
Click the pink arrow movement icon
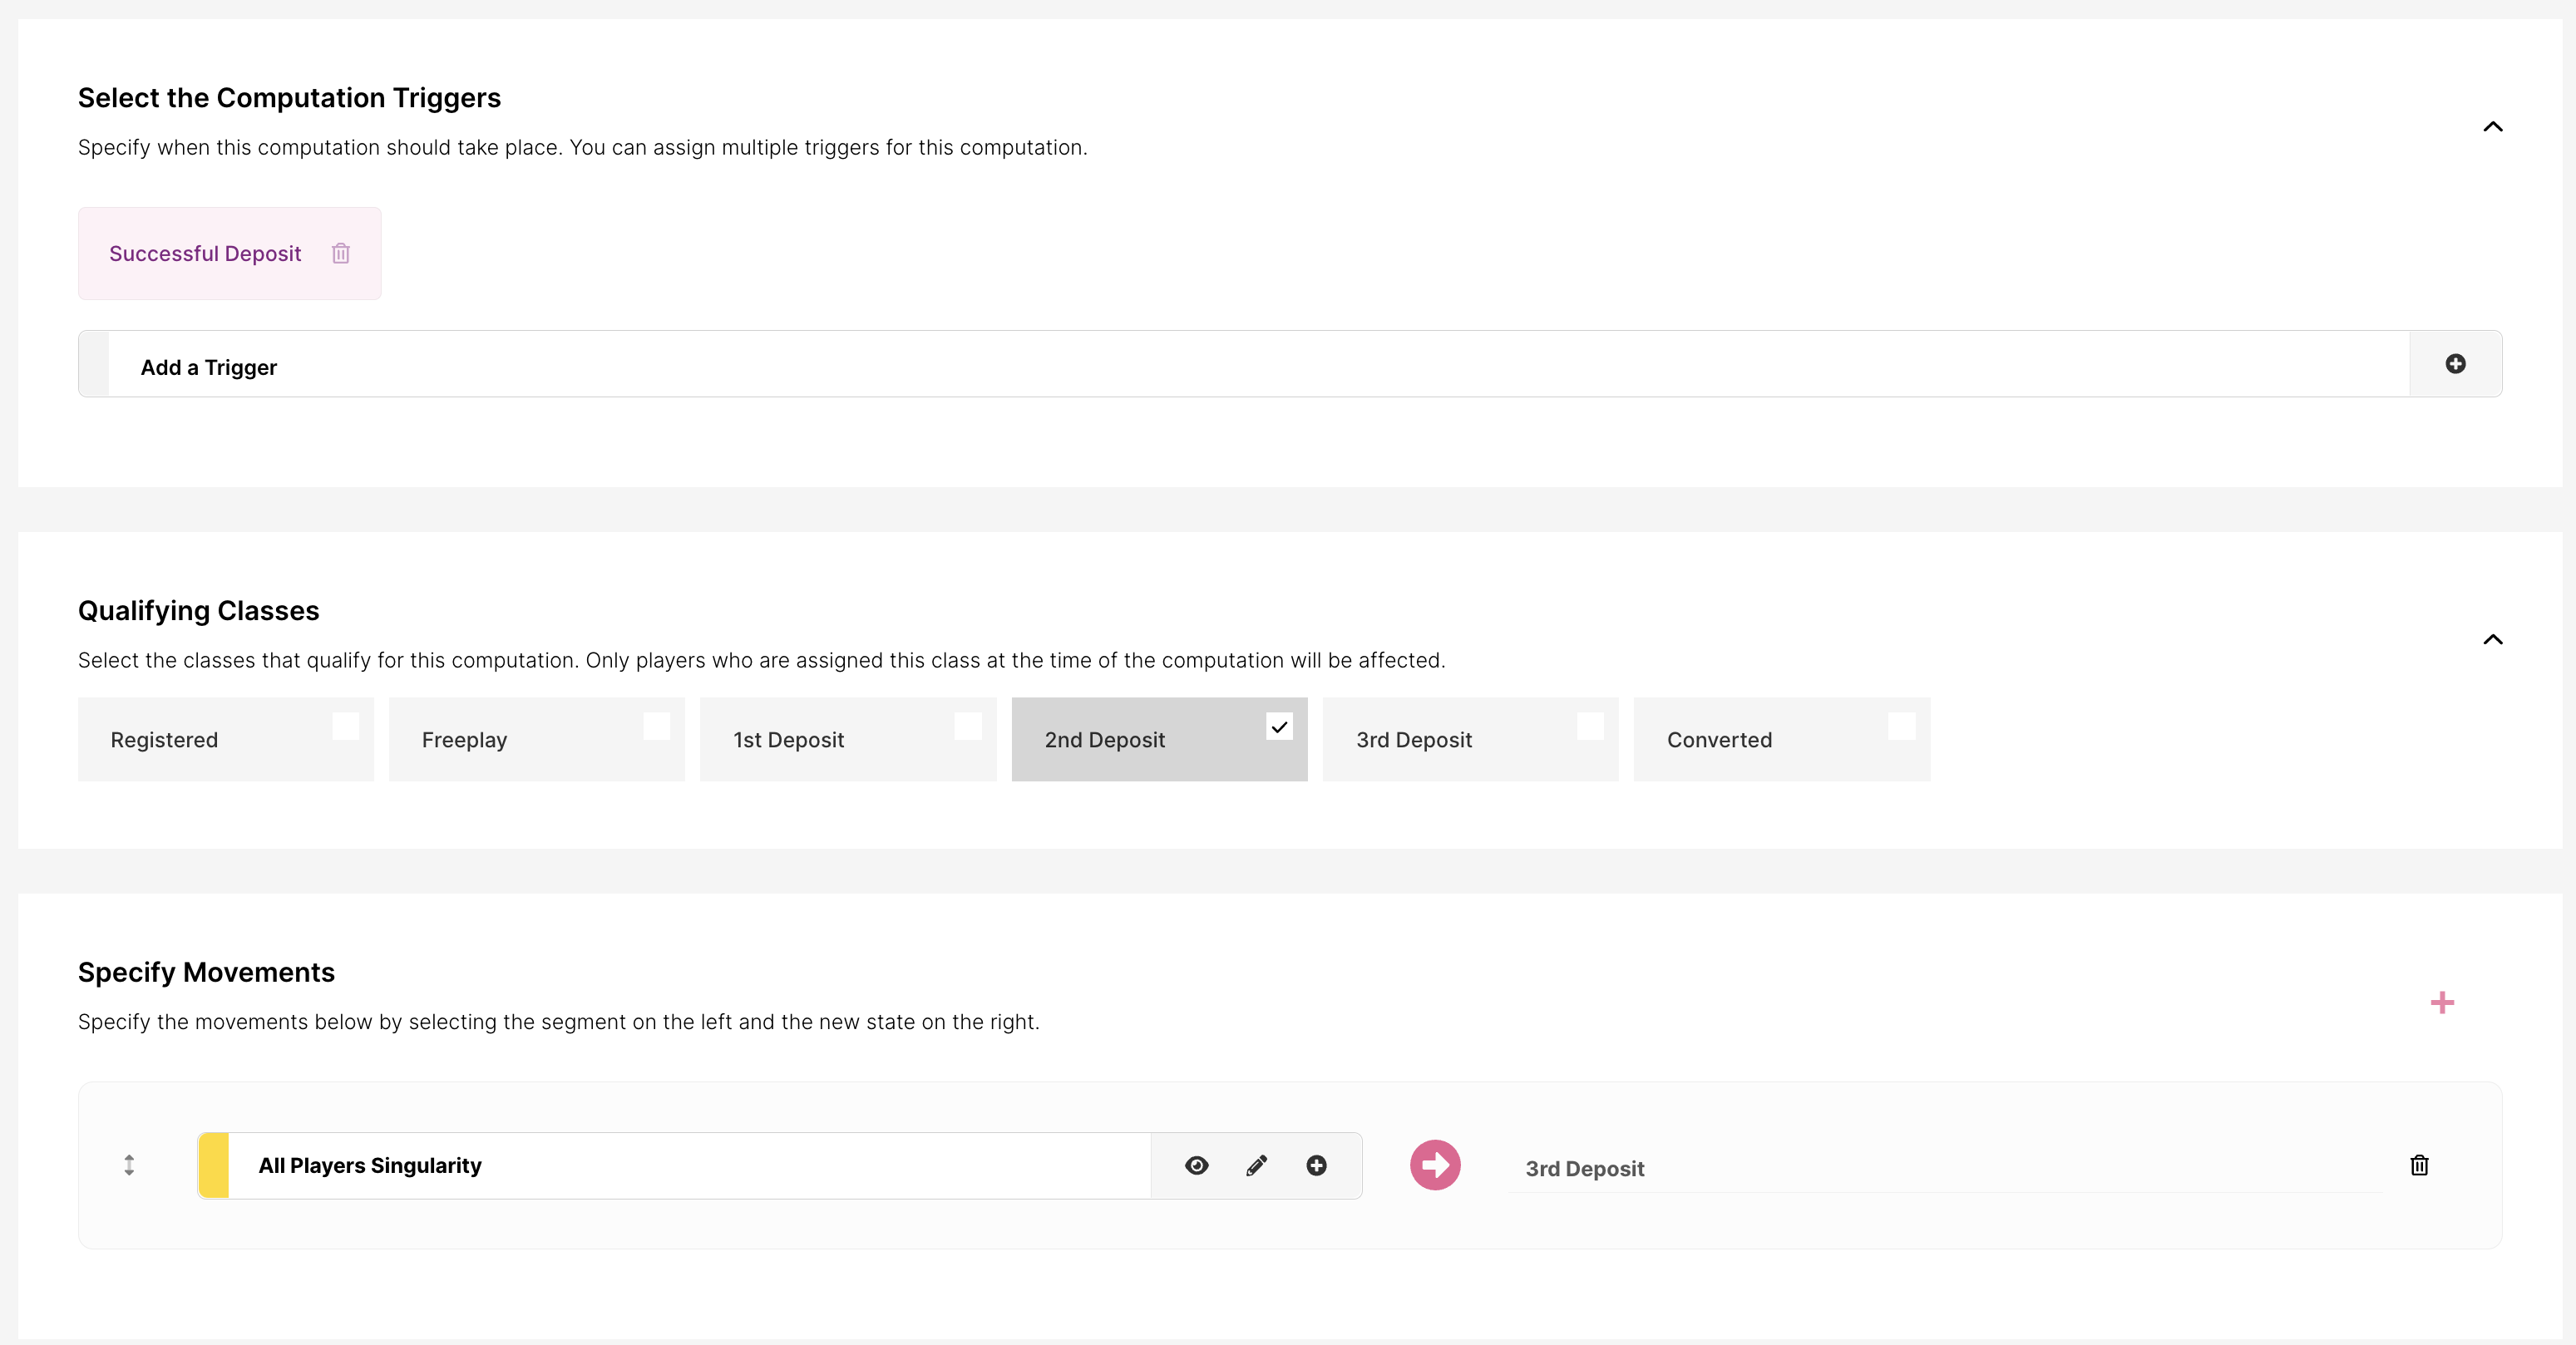pyautogui.click(x=1435, y=1165)
